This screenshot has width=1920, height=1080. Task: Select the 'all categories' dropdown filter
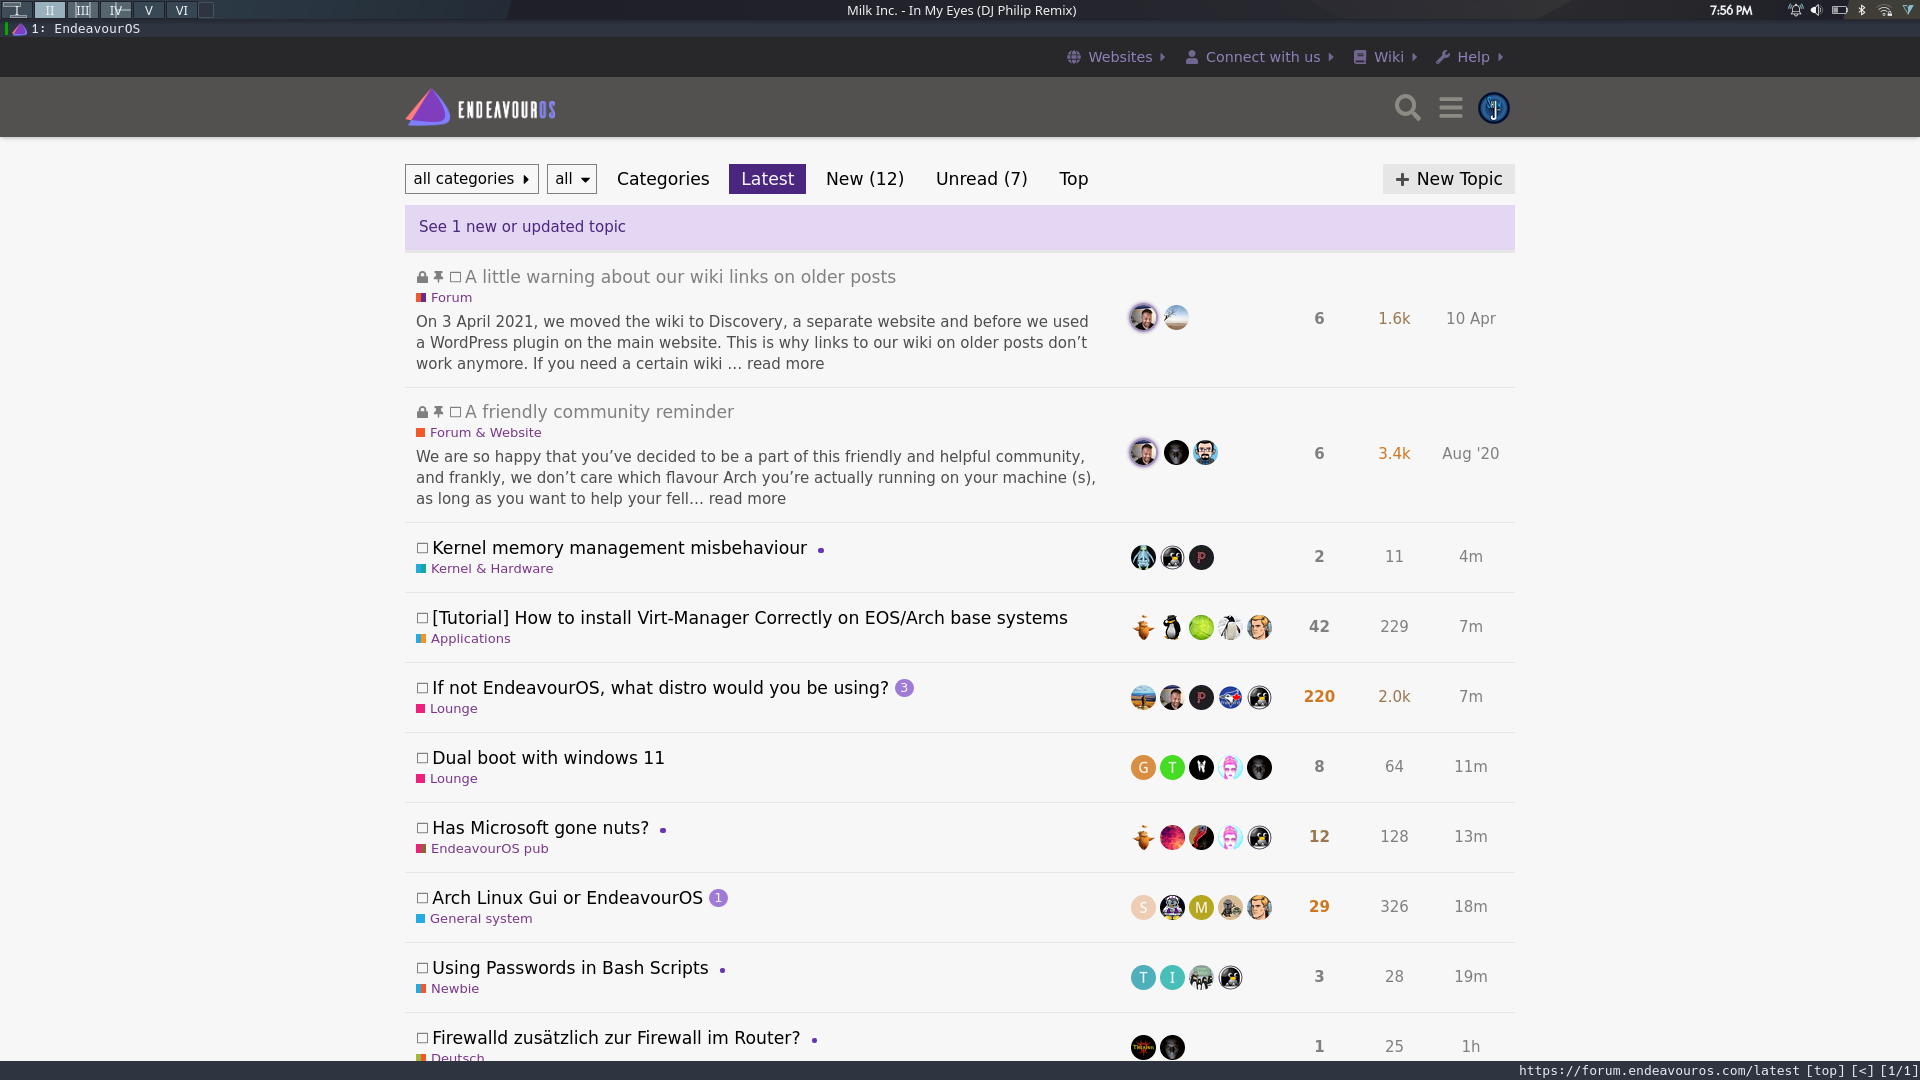tap(472, 178)
